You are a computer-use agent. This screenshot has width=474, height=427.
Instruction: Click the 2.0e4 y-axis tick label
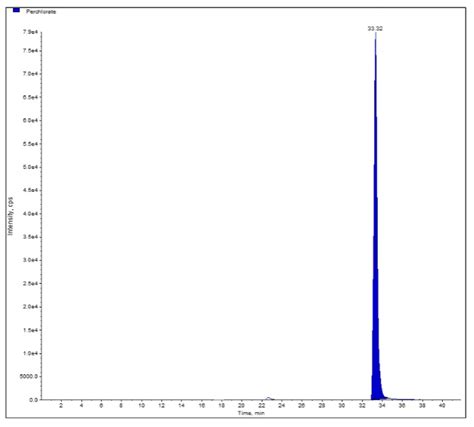[30, 307]
